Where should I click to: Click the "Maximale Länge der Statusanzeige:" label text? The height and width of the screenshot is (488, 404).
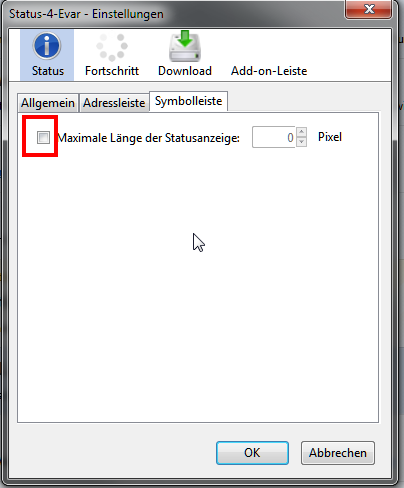(x=149, y=138)
